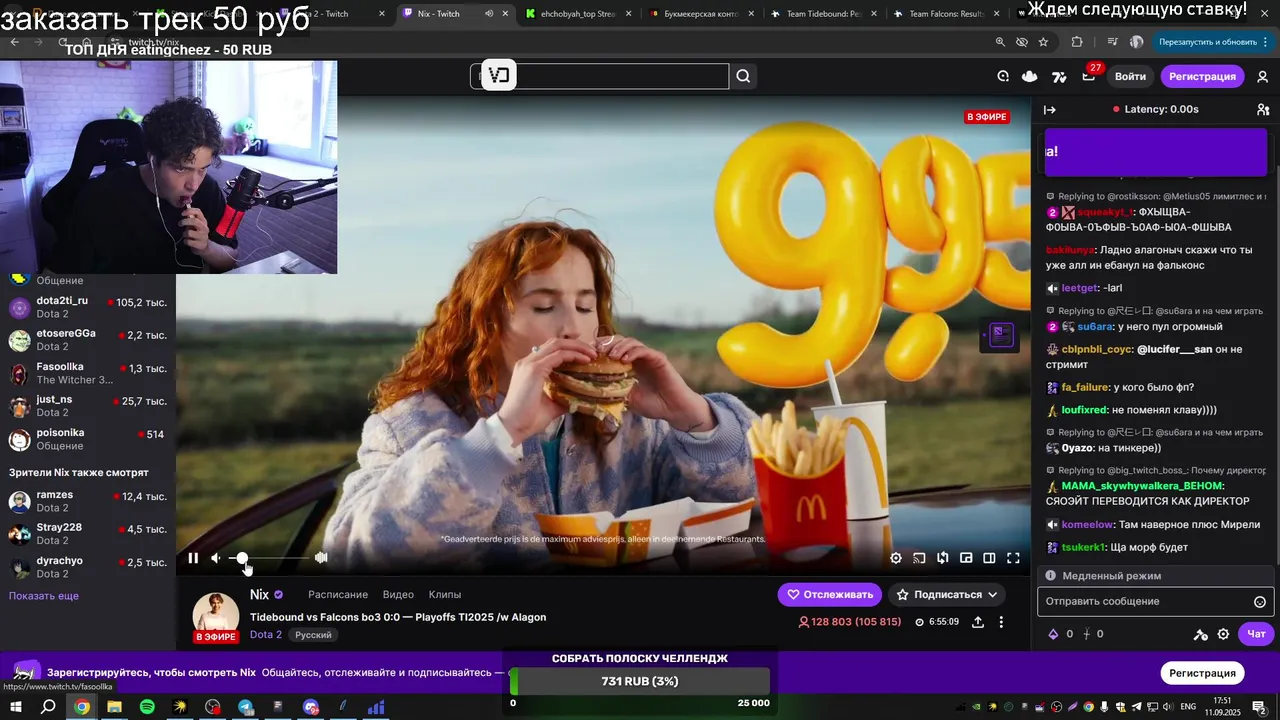Switch to ehchobyah_top browser tab

click(x=580, y=14)
